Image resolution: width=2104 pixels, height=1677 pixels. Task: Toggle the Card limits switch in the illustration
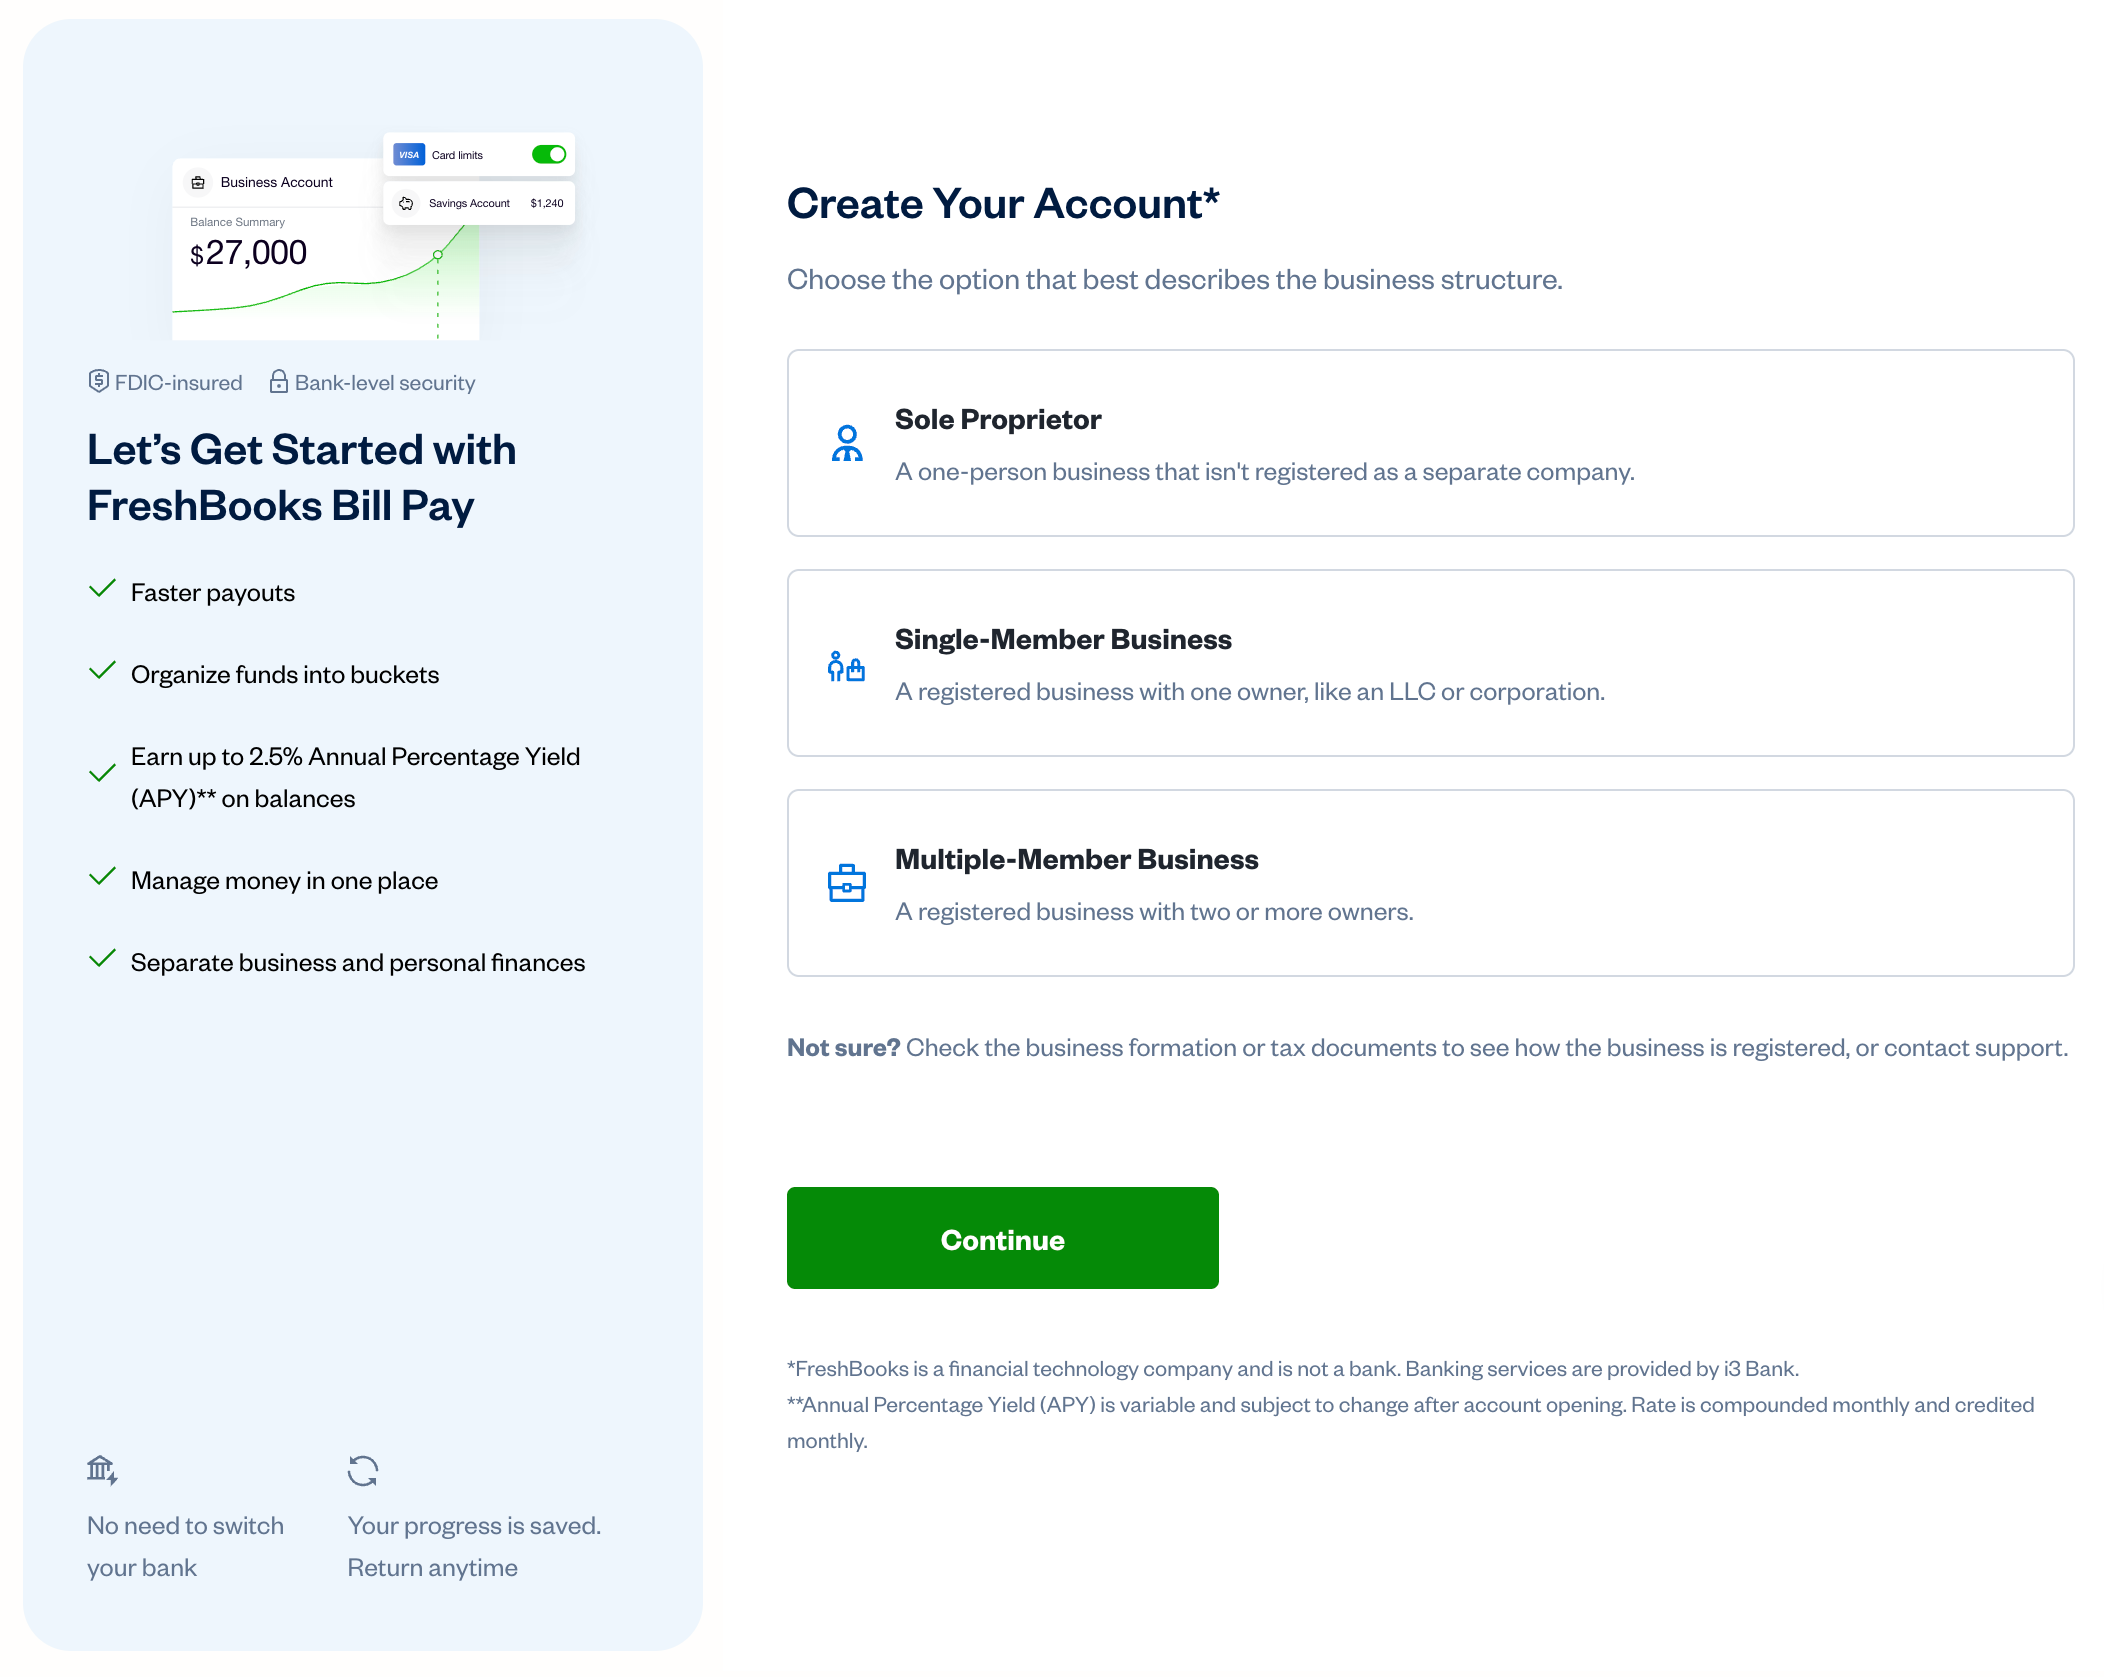pos(549,154)
